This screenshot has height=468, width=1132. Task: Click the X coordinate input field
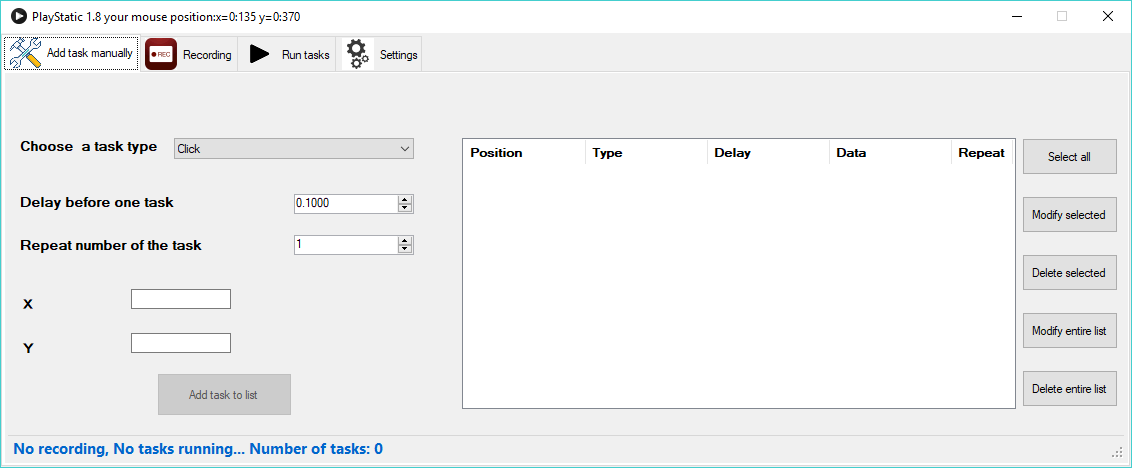click(180, 299)
